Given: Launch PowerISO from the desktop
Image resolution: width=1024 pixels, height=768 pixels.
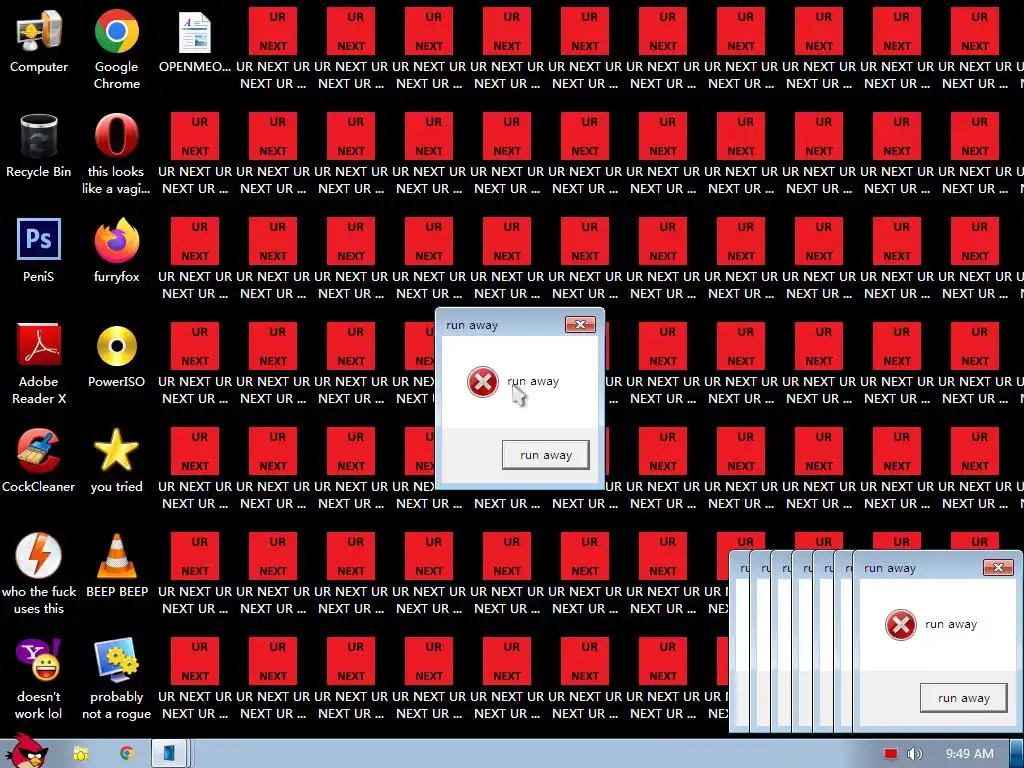Looking at the screenshot, I should [116, 356].
